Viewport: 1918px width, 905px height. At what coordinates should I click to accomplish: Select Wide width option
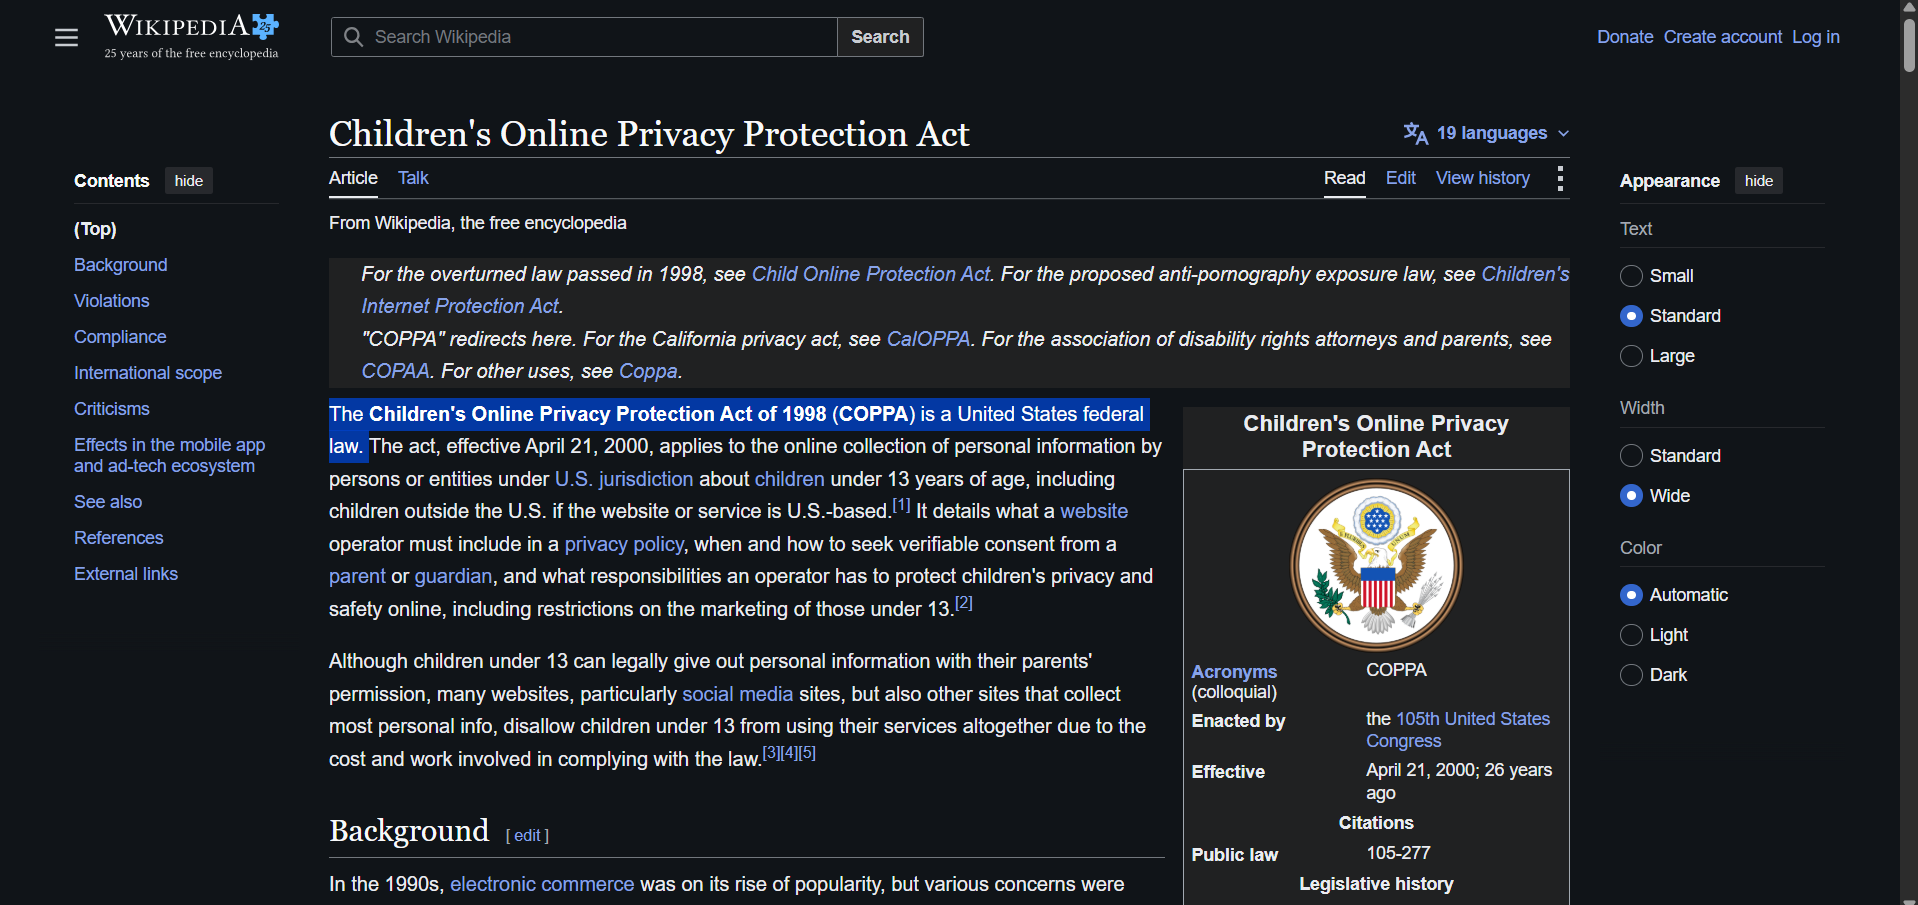[x=1631, y=496]
